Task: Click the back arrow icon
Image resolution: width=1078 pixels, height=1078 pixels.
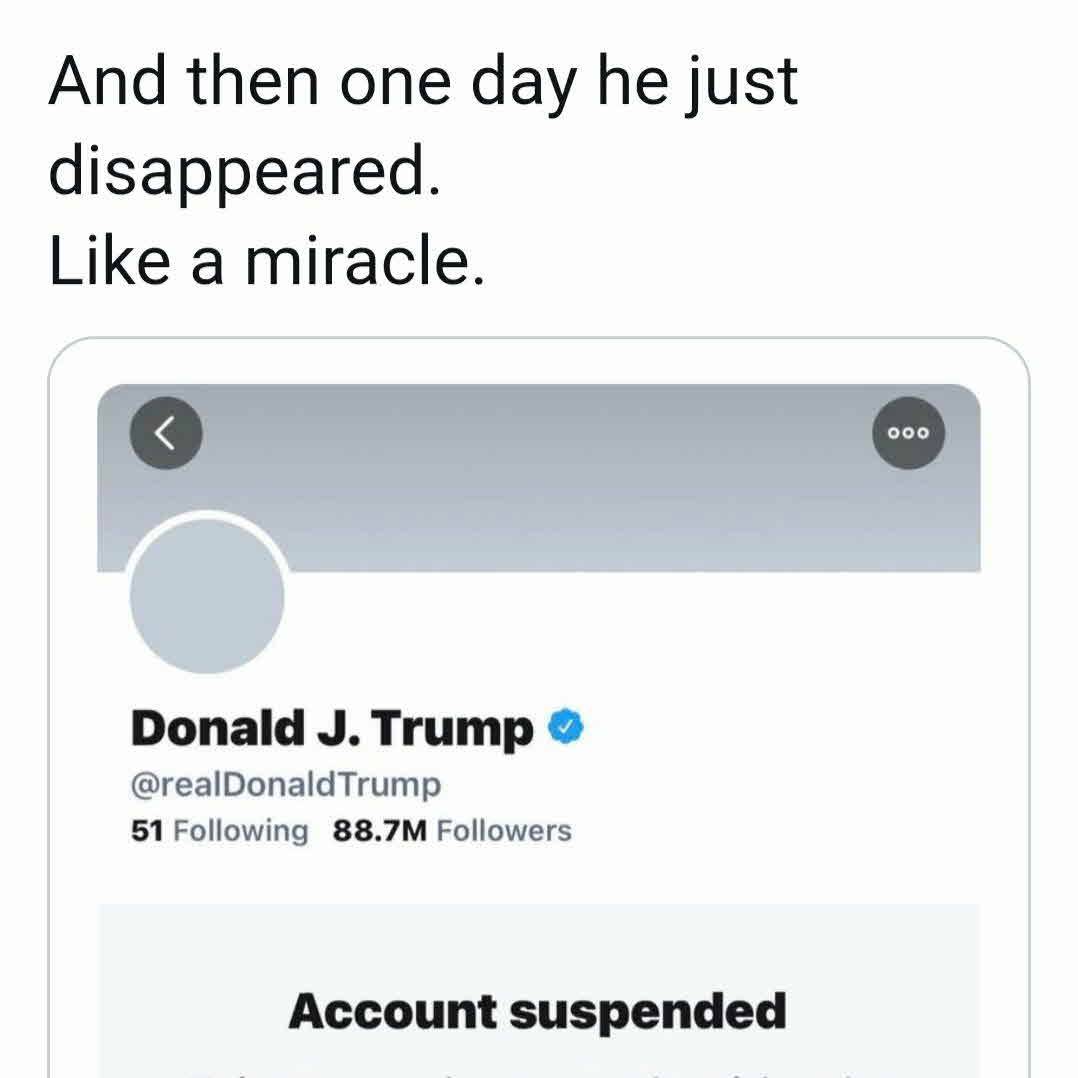Action: (x=166, y=433)
